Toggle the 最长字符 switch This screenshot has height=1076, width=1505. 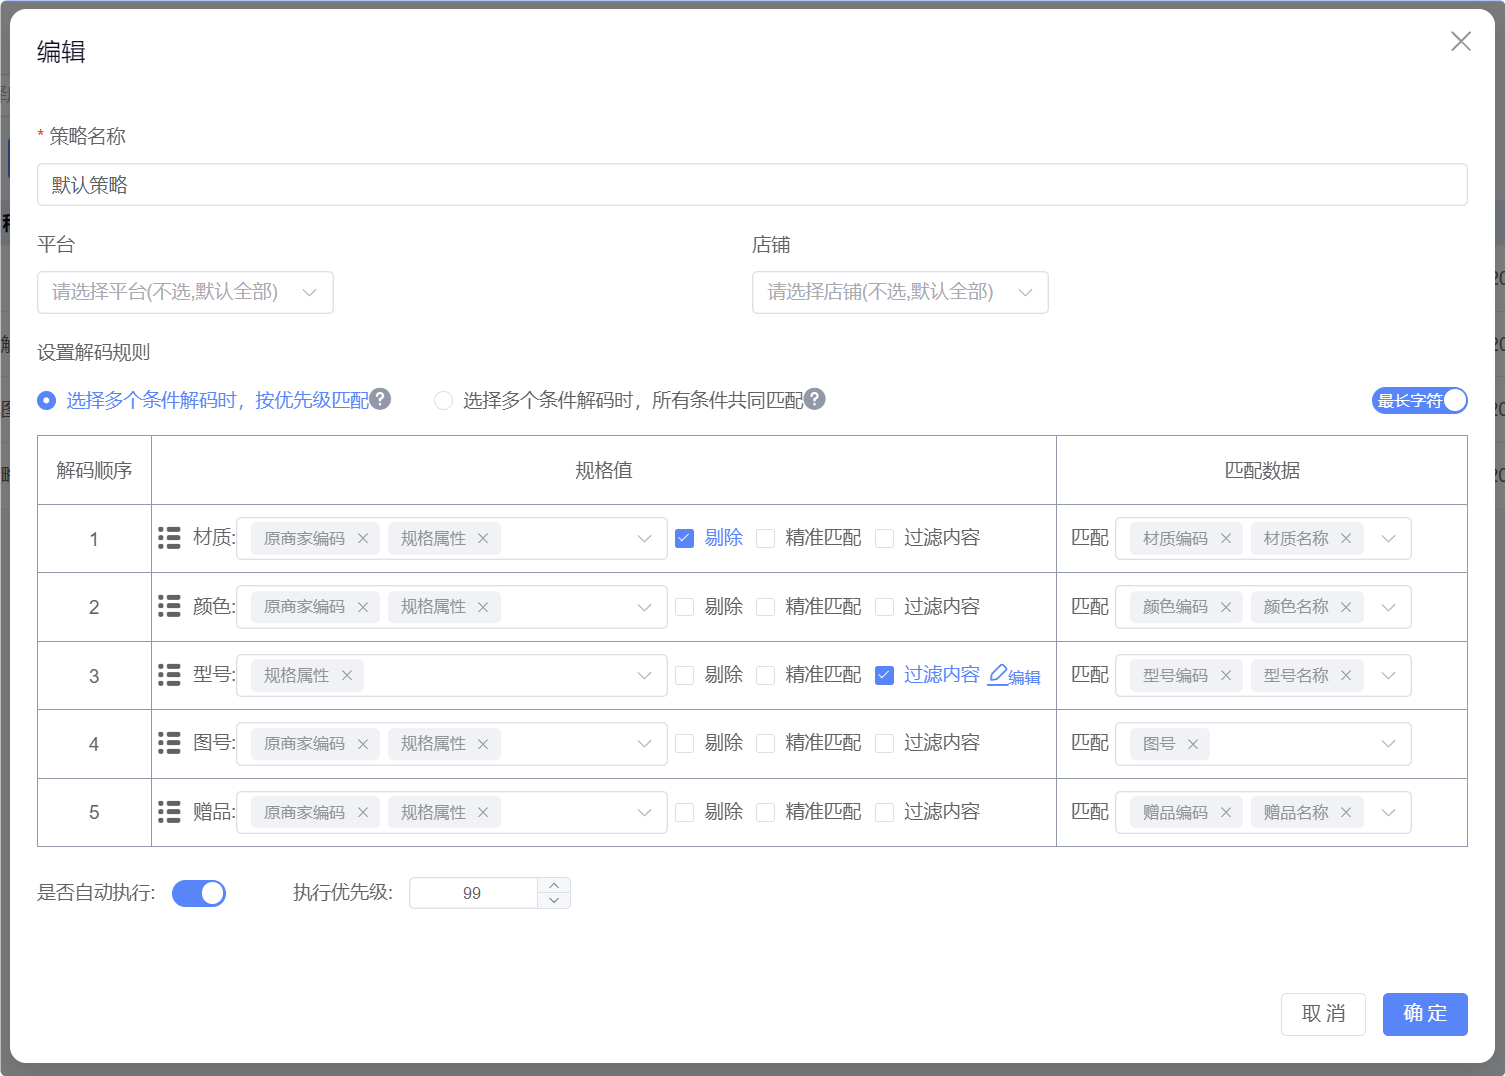click(1419, 400)
